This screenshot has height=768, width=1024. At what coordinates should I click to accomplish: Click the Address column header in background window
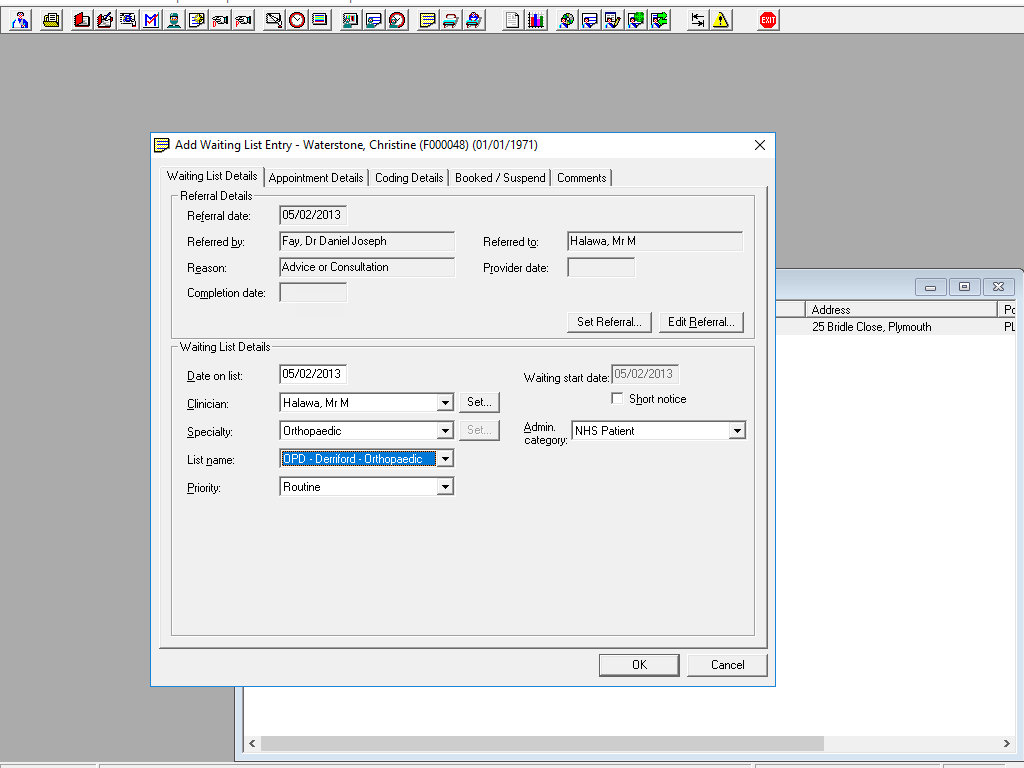click(901, 310)
